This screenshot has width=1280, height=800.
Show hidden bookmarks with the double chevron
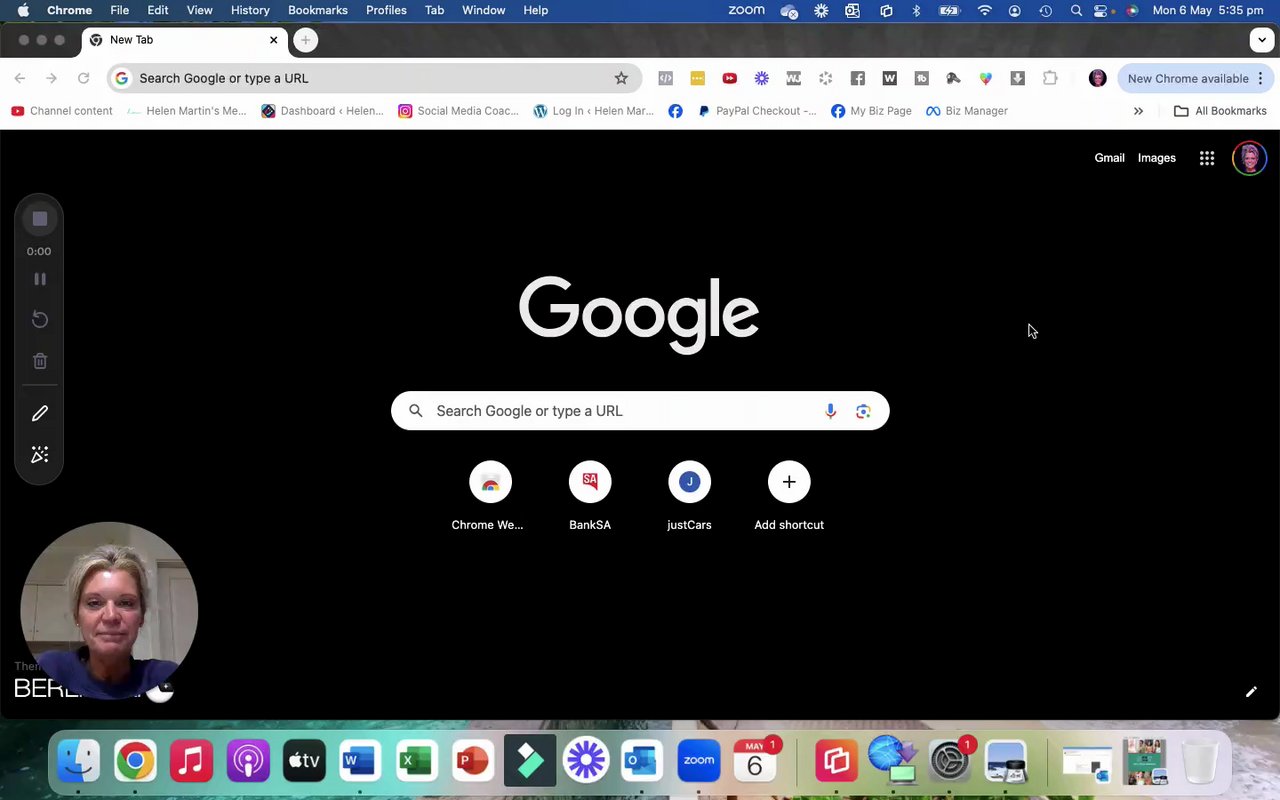point(1138,111)
